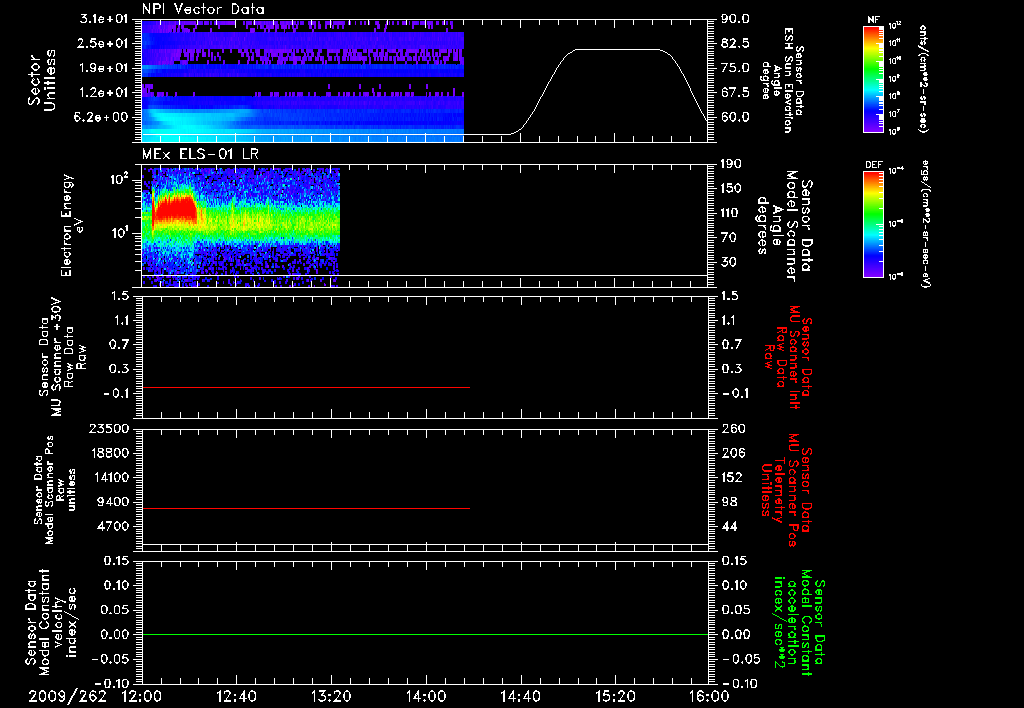Click the "4700" scanner position axis value

115,526
